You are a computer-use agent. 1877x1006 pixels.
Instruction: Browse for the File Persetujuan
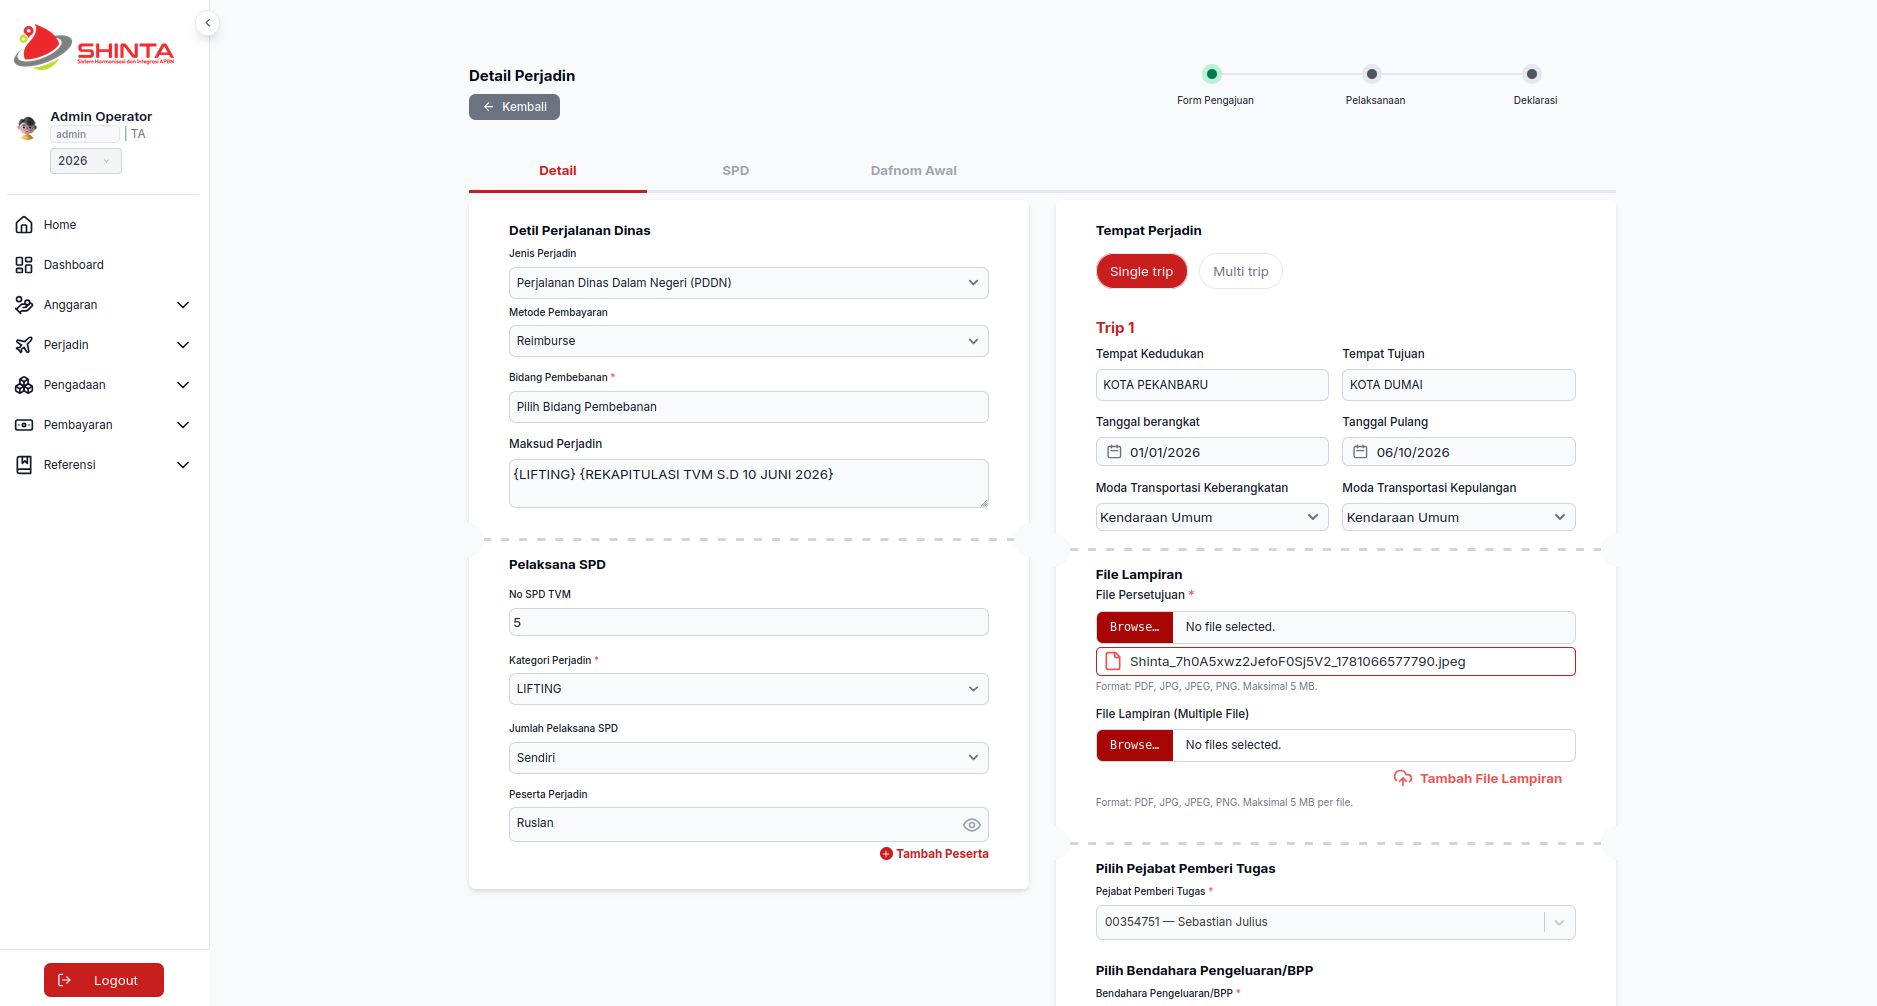1134,627
